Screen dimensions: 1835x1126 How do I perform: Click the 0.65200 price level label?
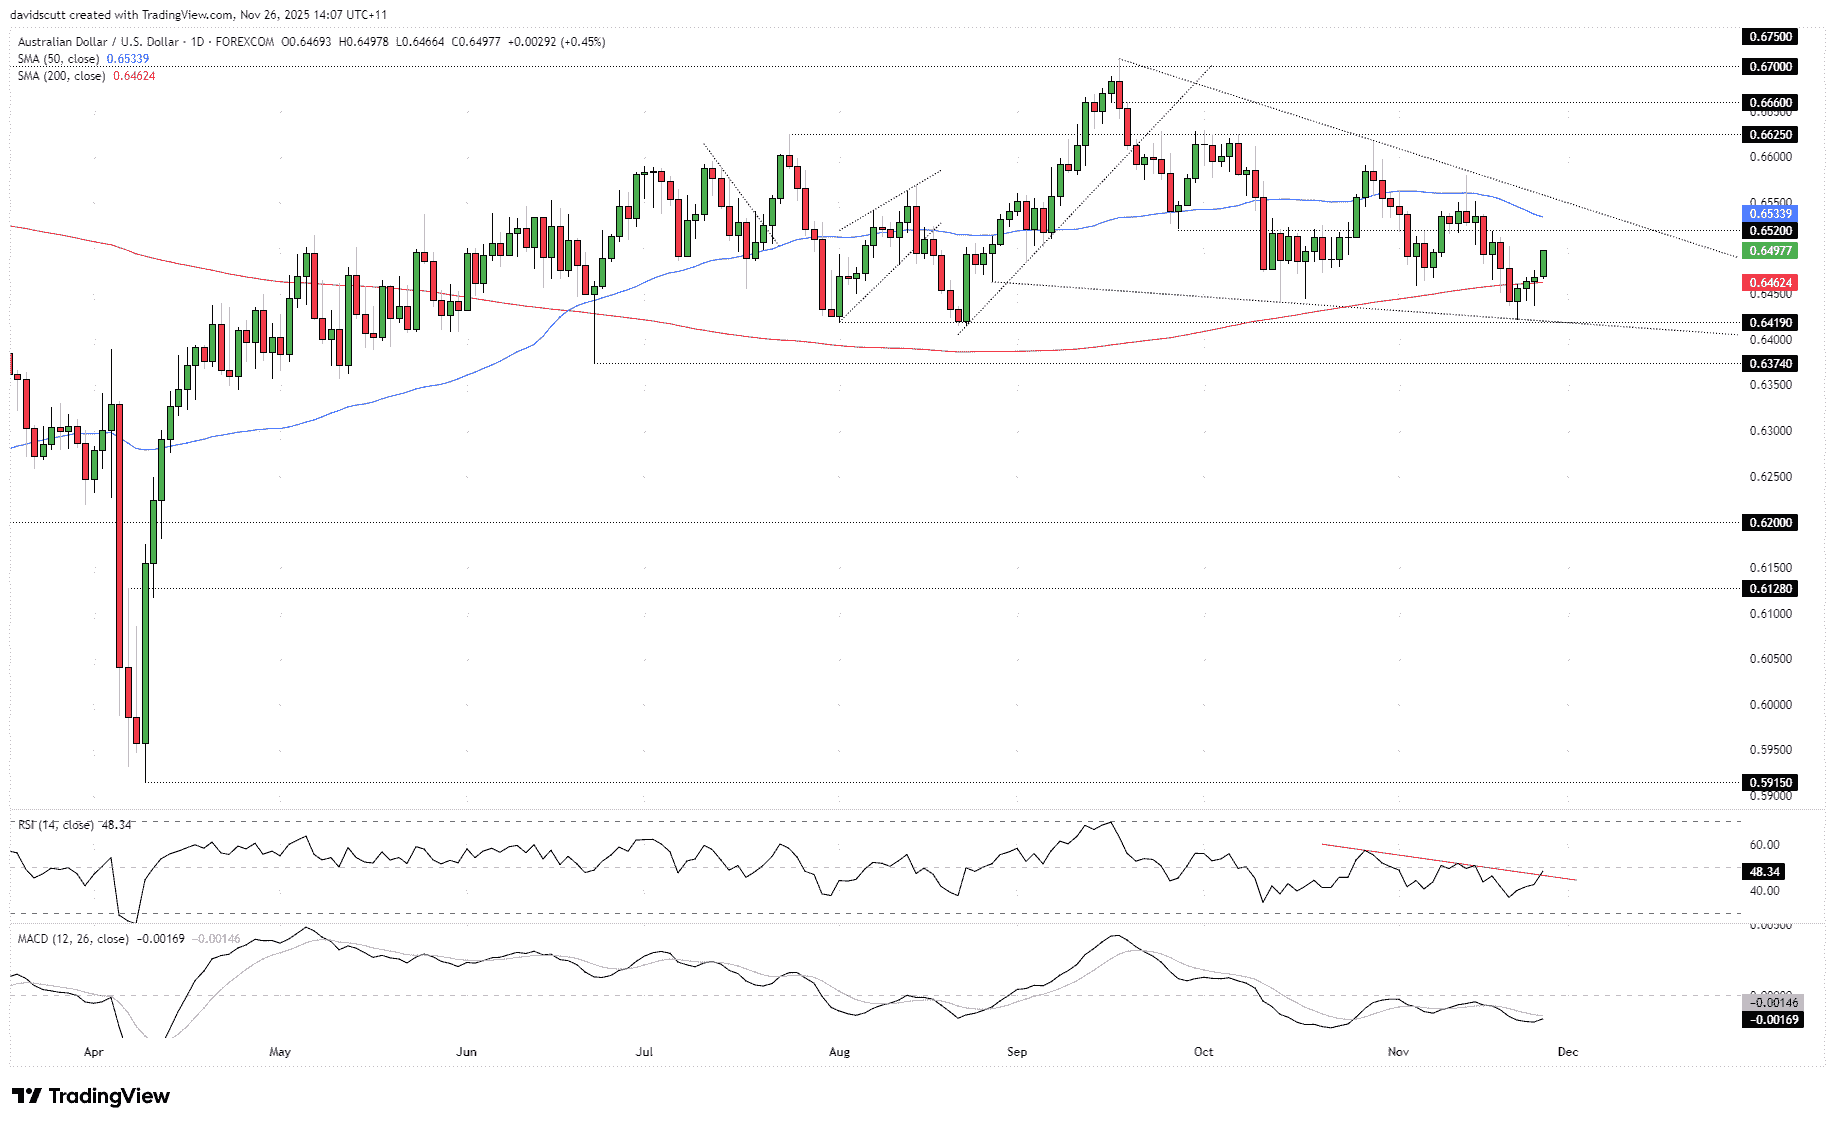(1770, 231)
